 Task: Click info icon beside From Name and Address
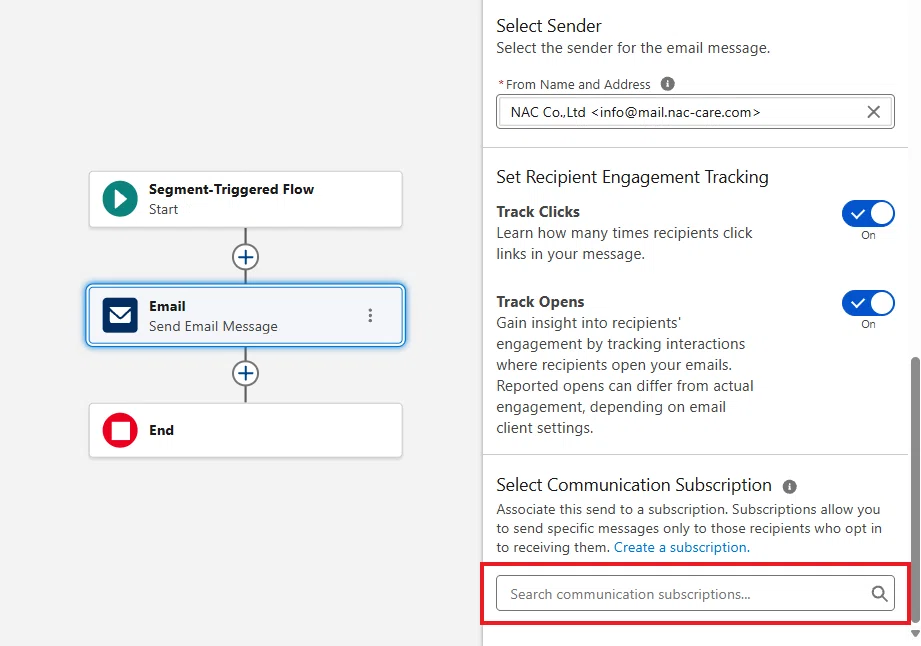(667, 83)
